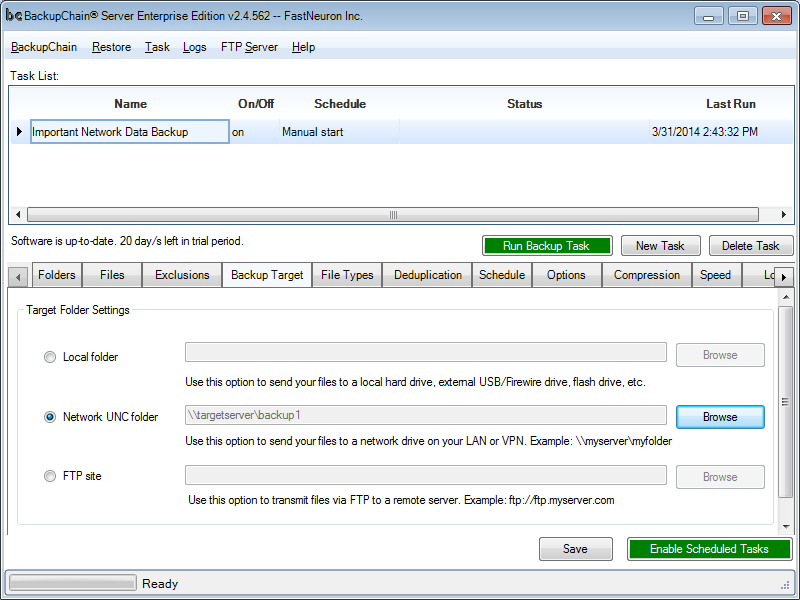Click the Last Run column header

pyautogui.click(x=731, y=104)
